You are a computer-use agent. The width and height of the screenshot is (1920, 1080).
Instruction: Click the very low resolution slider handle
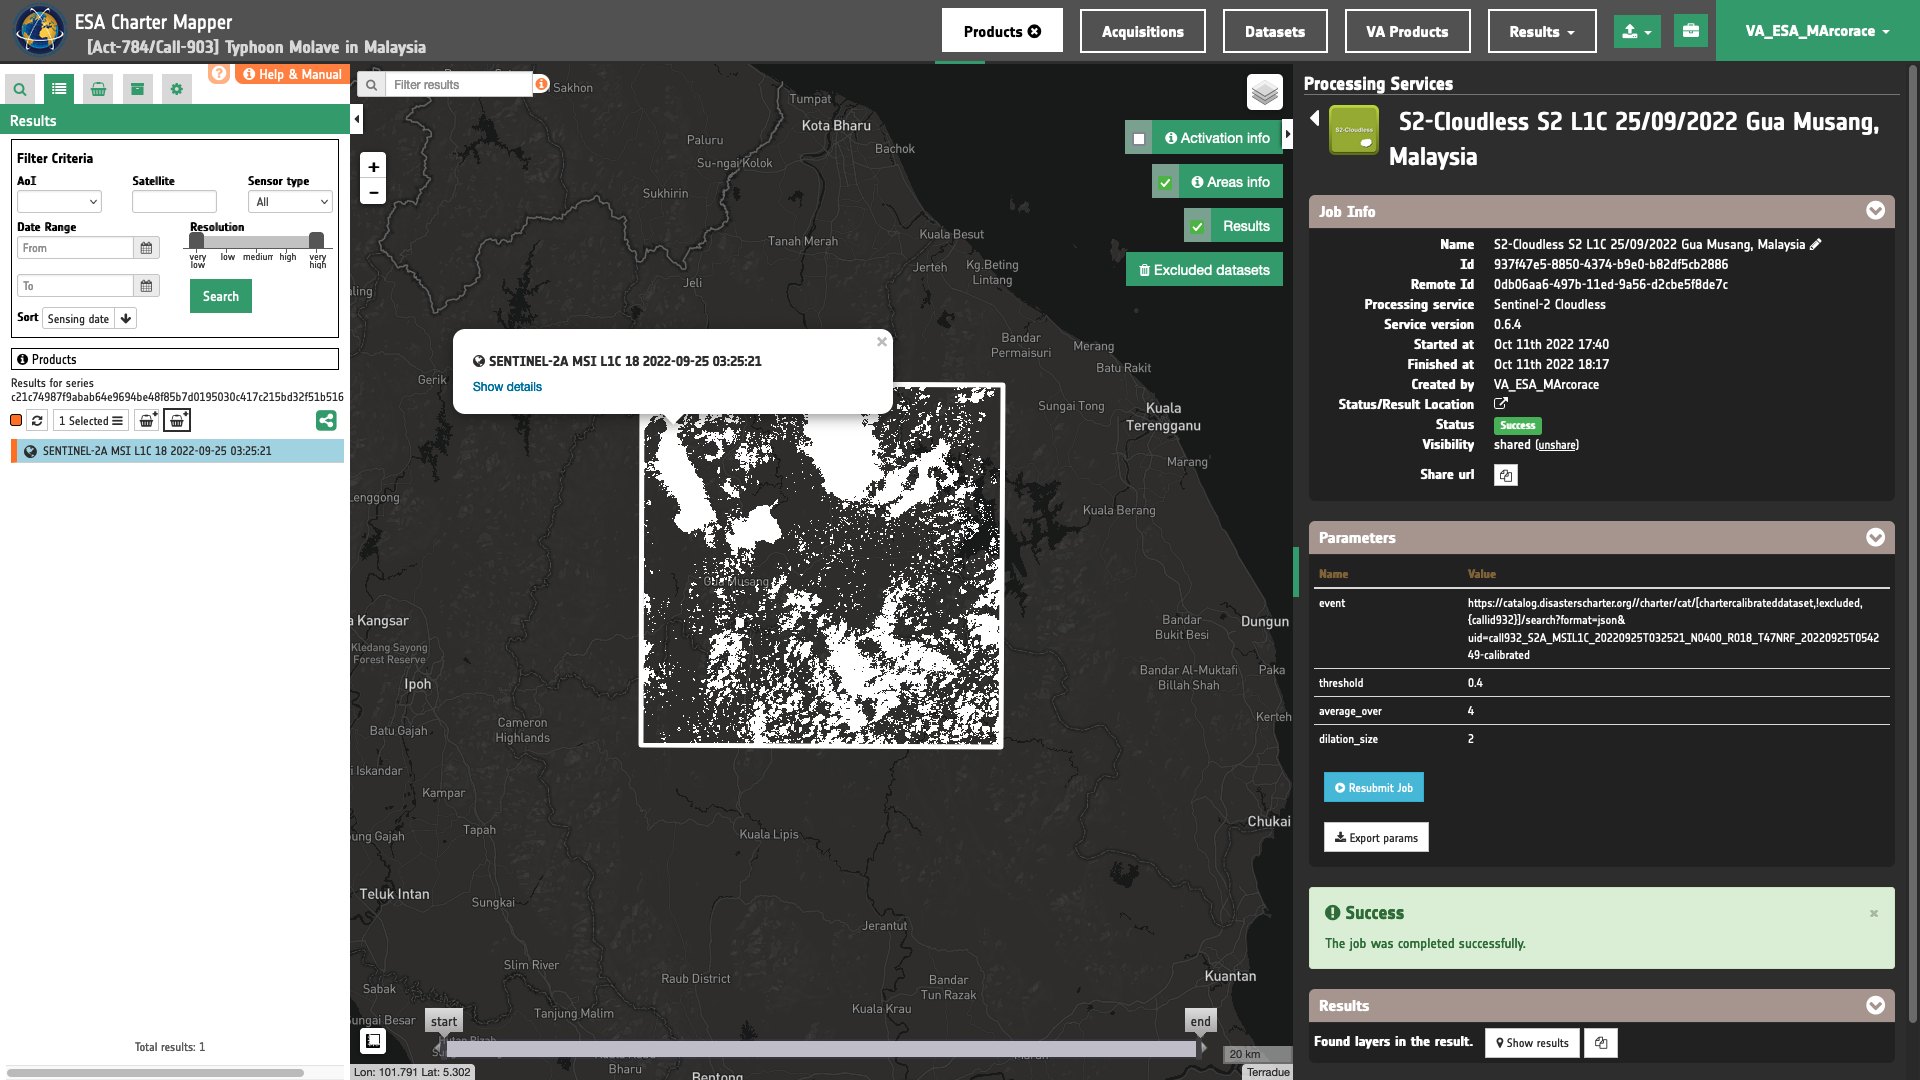[x=197, y=240]
